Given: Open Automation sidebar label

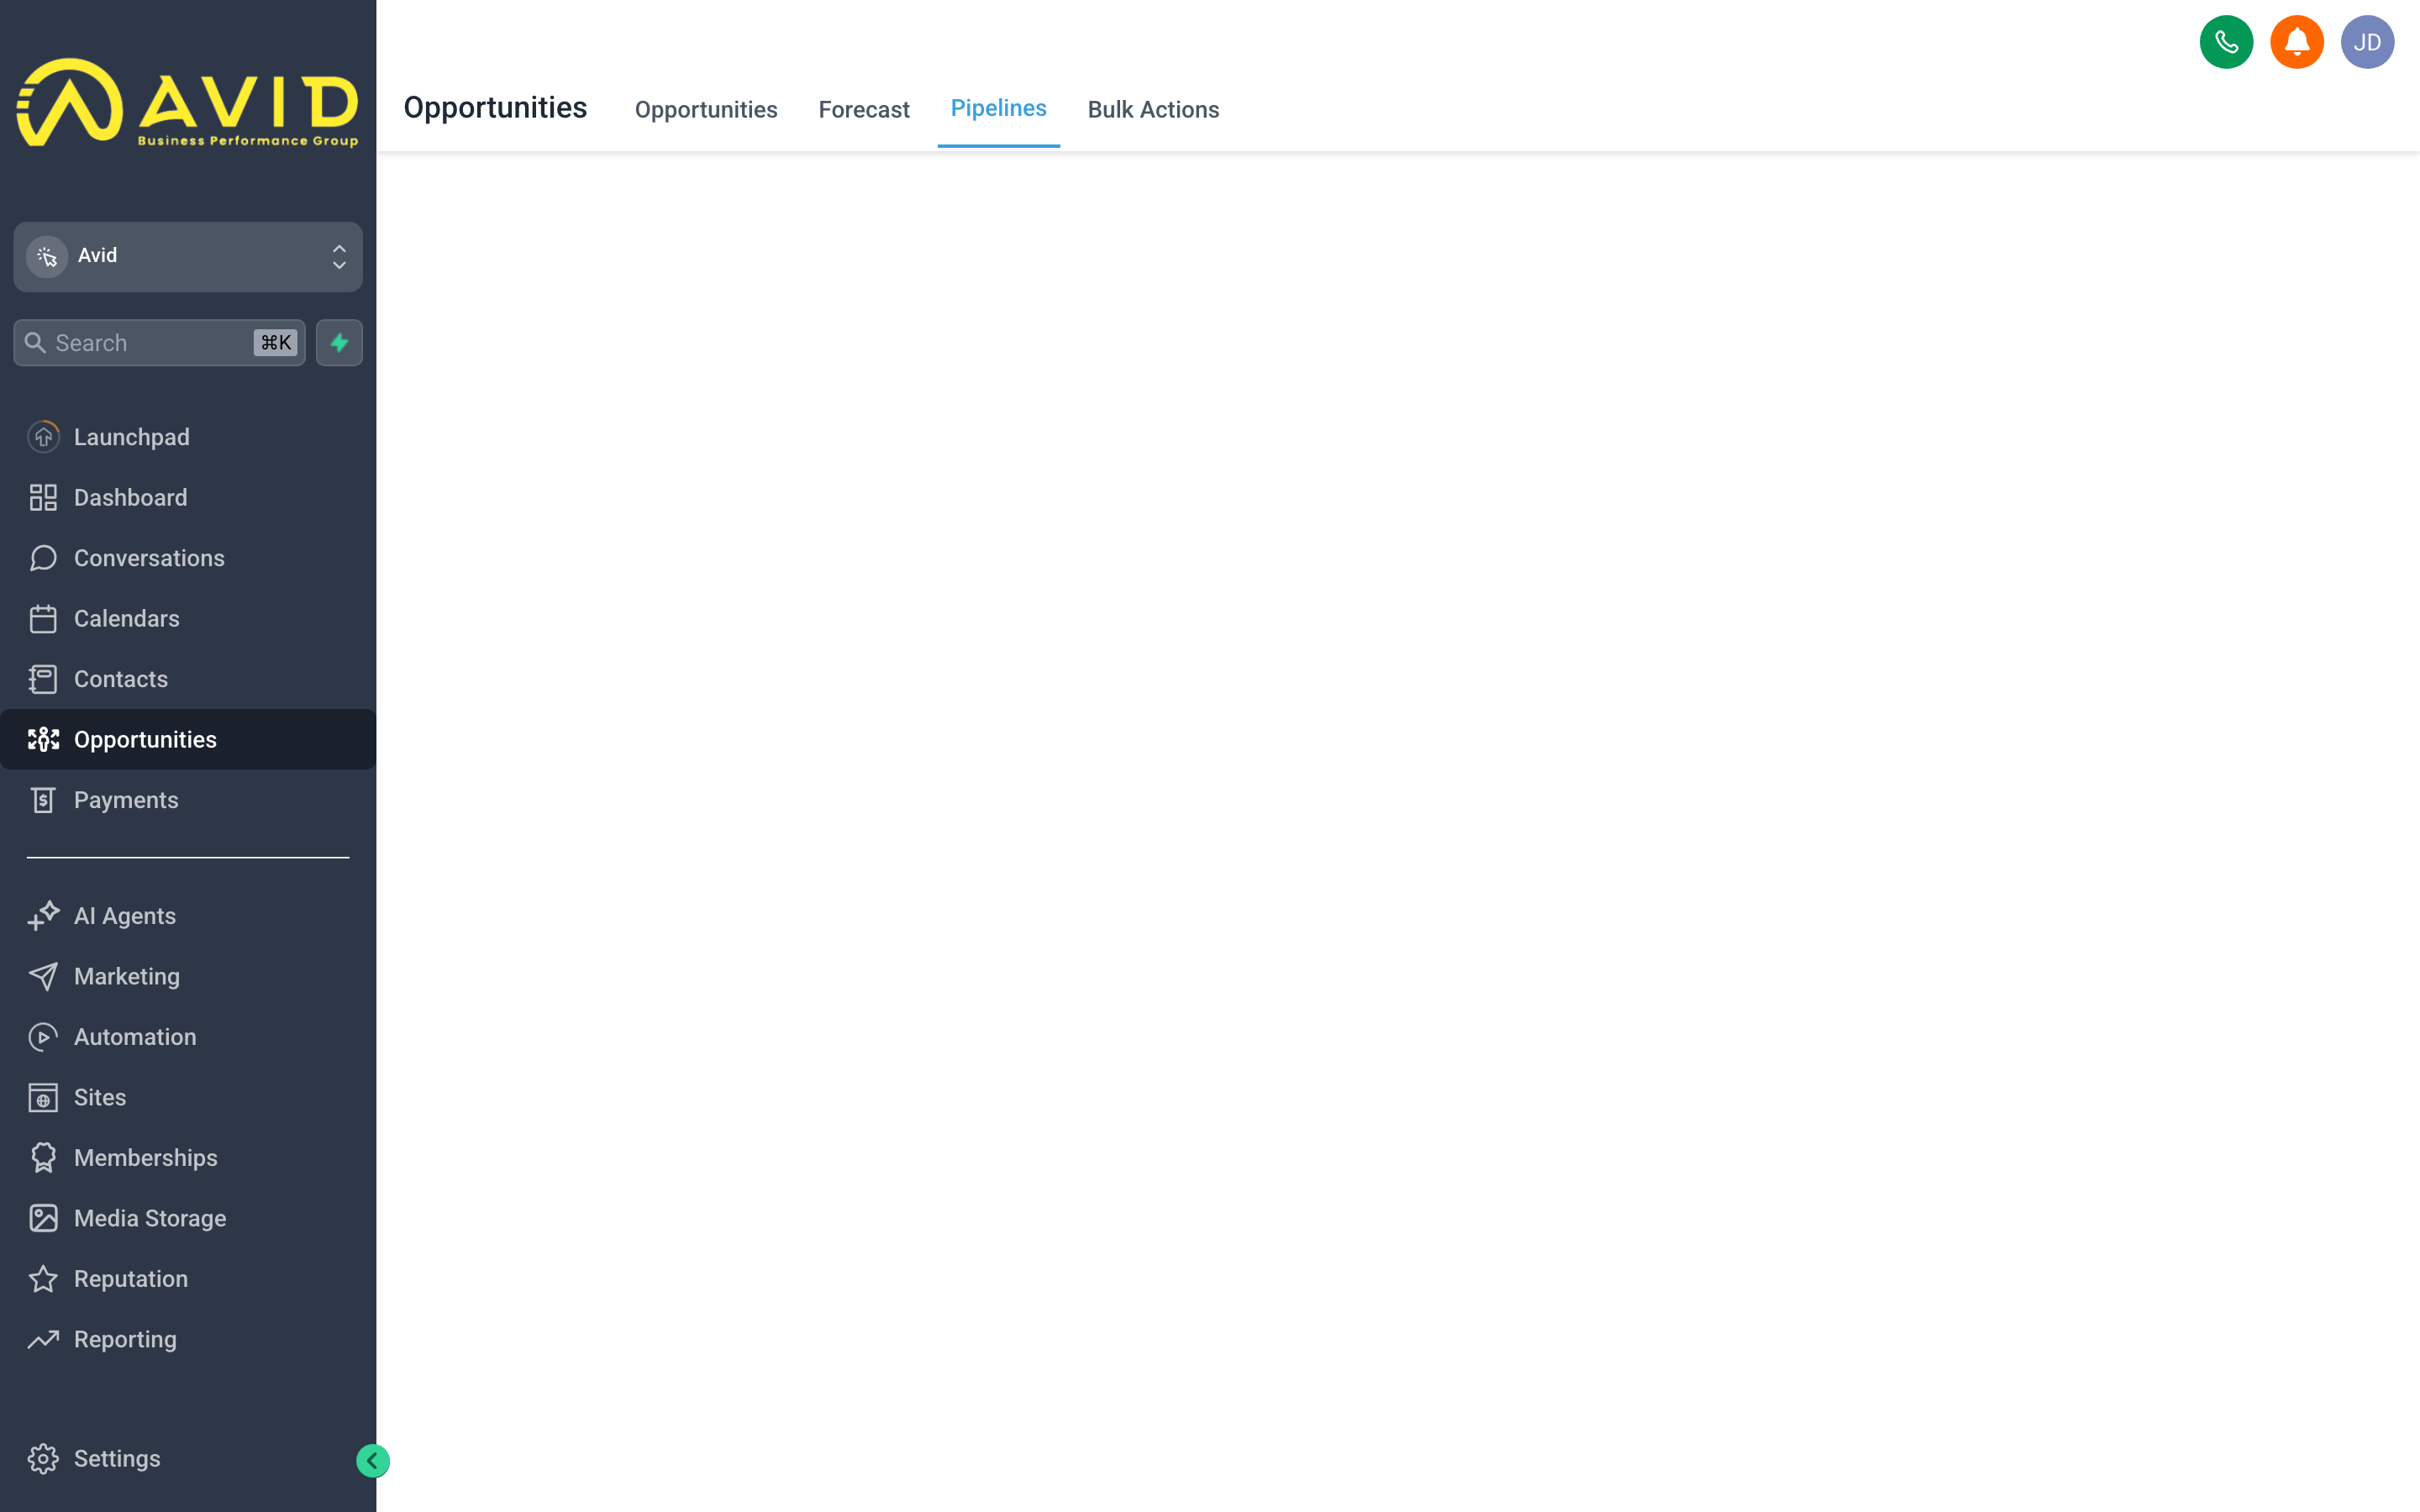Looking at the screenshot, I should click(135, 1037).
